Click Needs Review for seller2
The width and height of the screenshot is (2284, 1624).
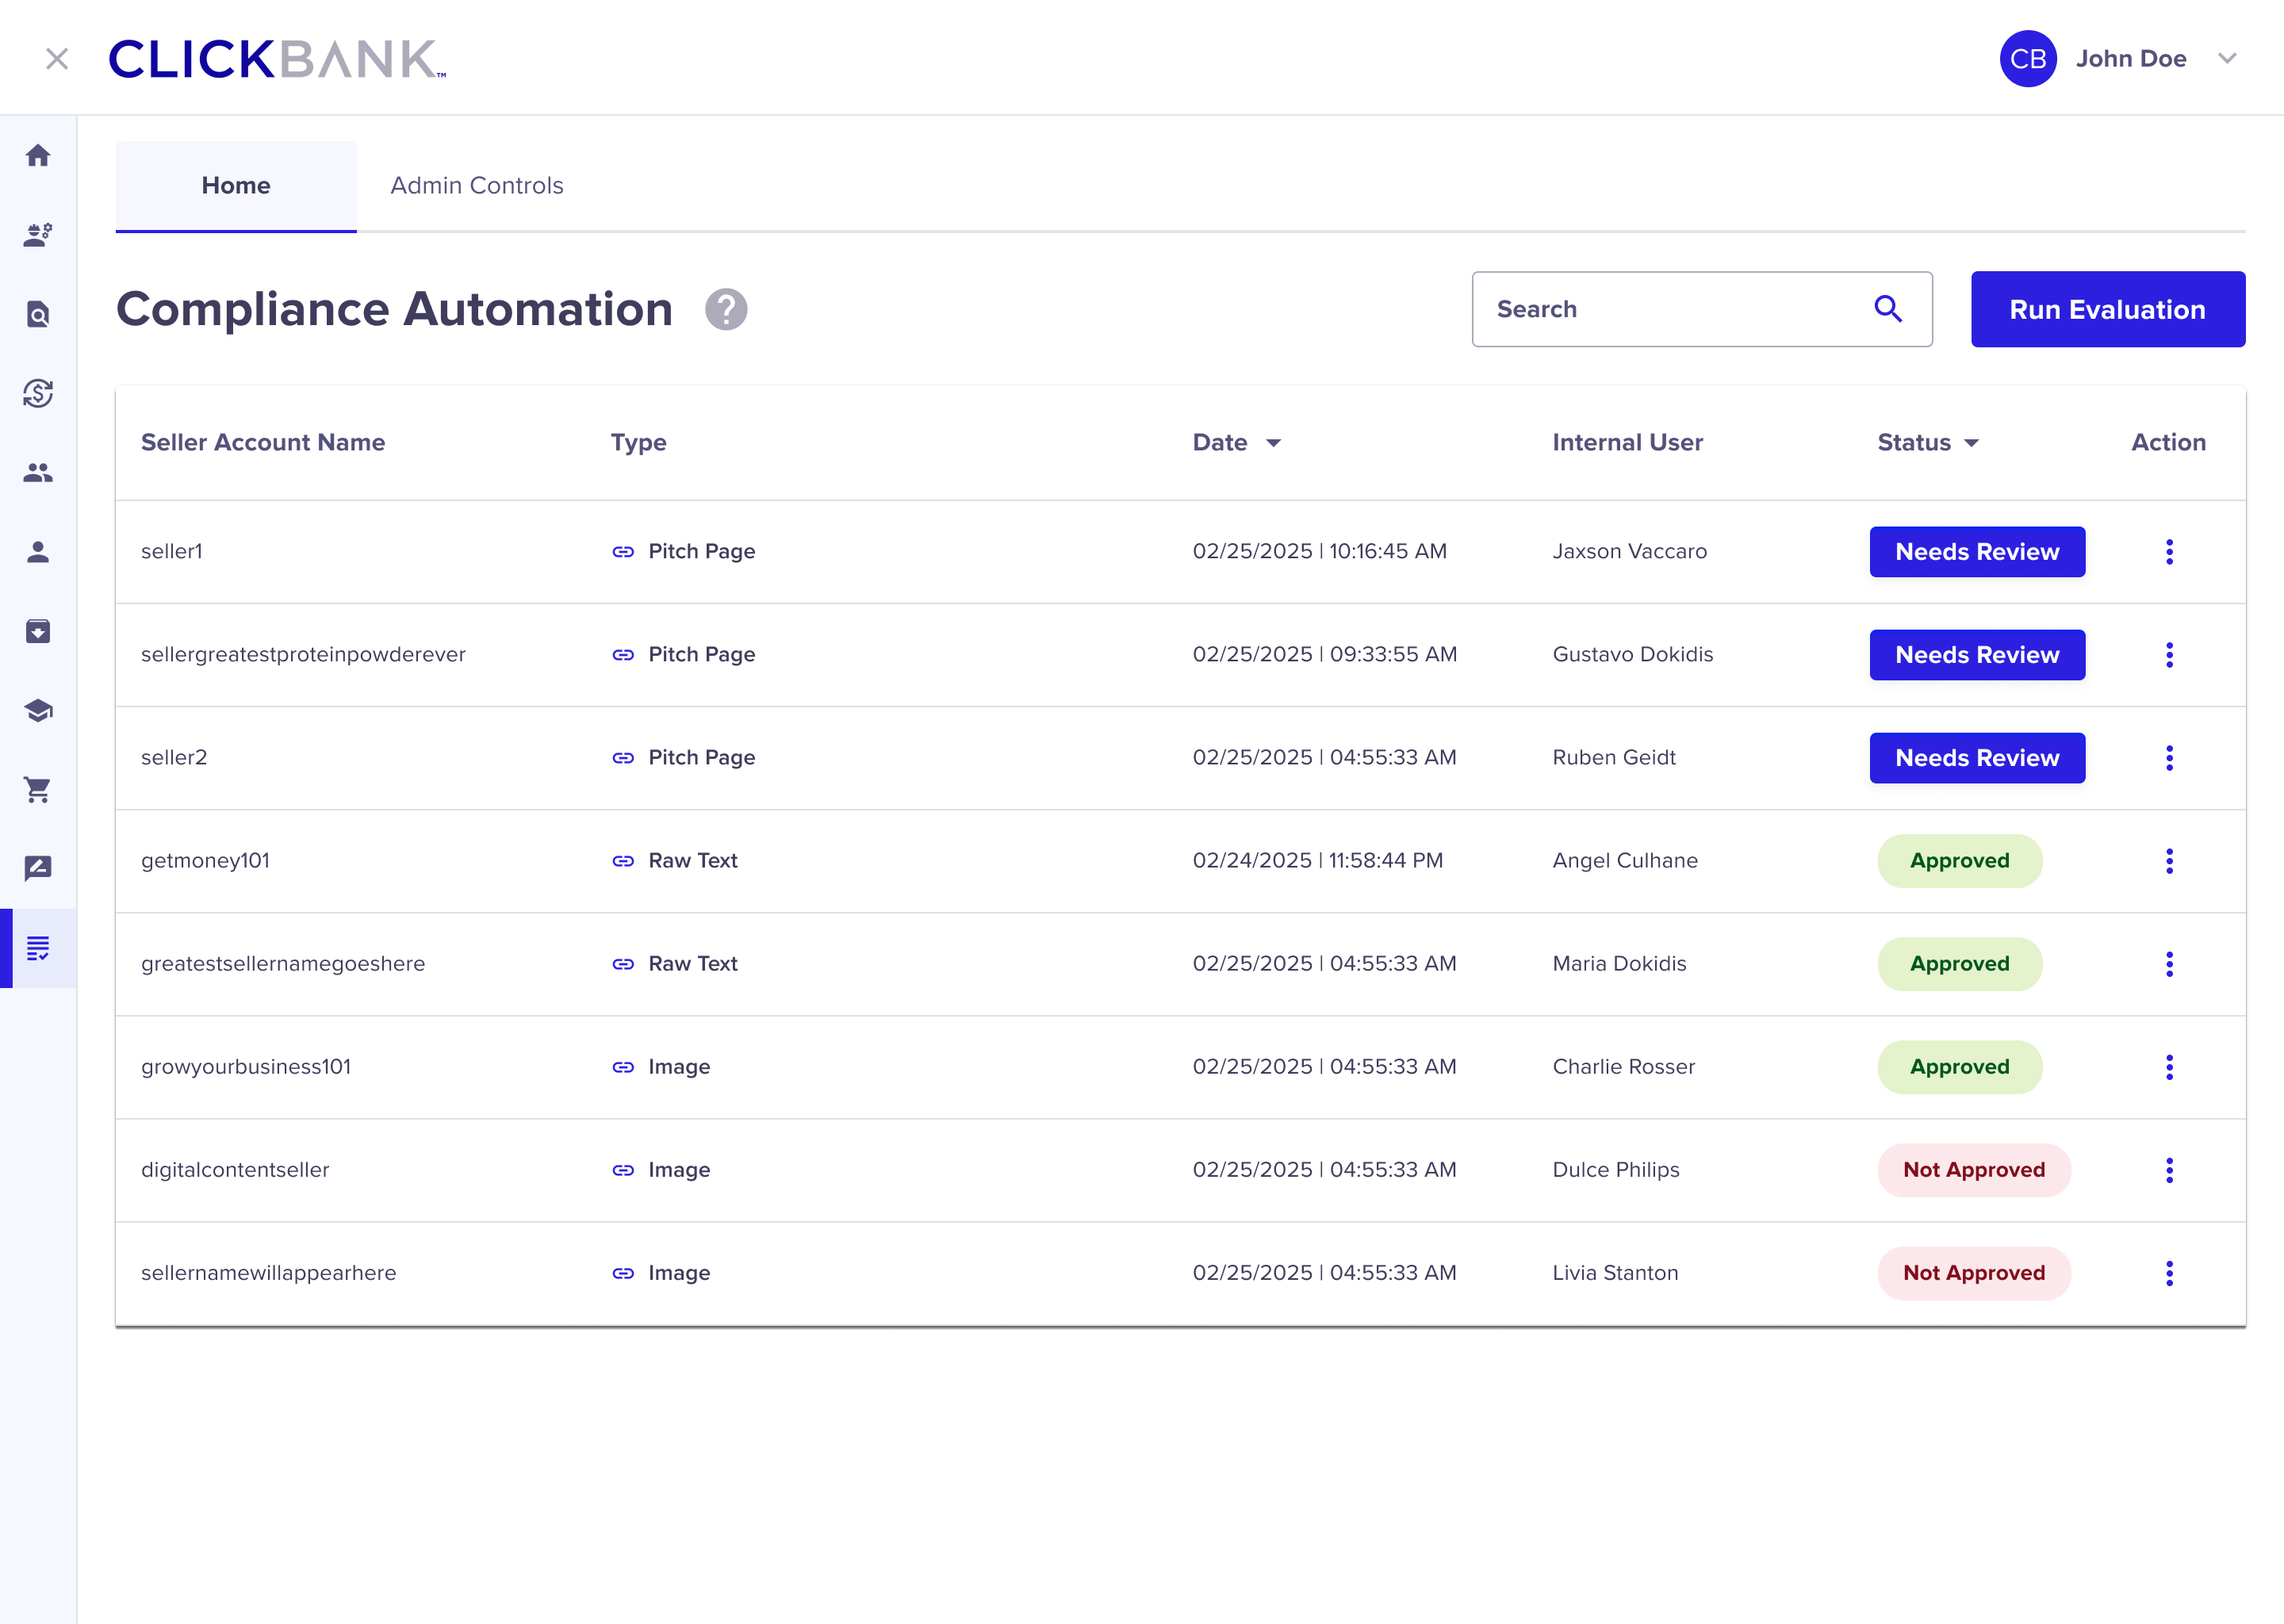point(1976,758)
